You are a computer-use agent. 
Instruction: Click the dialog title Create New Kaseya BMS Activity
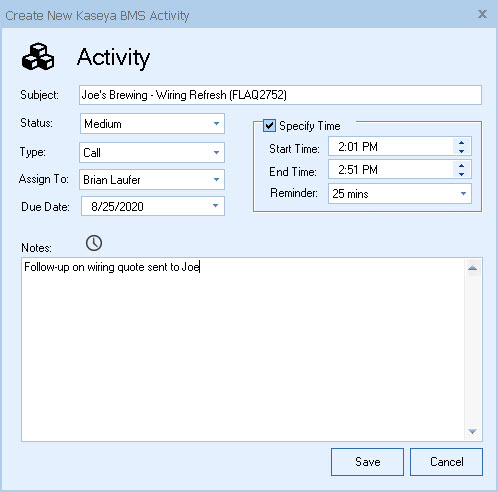(97, 16)
